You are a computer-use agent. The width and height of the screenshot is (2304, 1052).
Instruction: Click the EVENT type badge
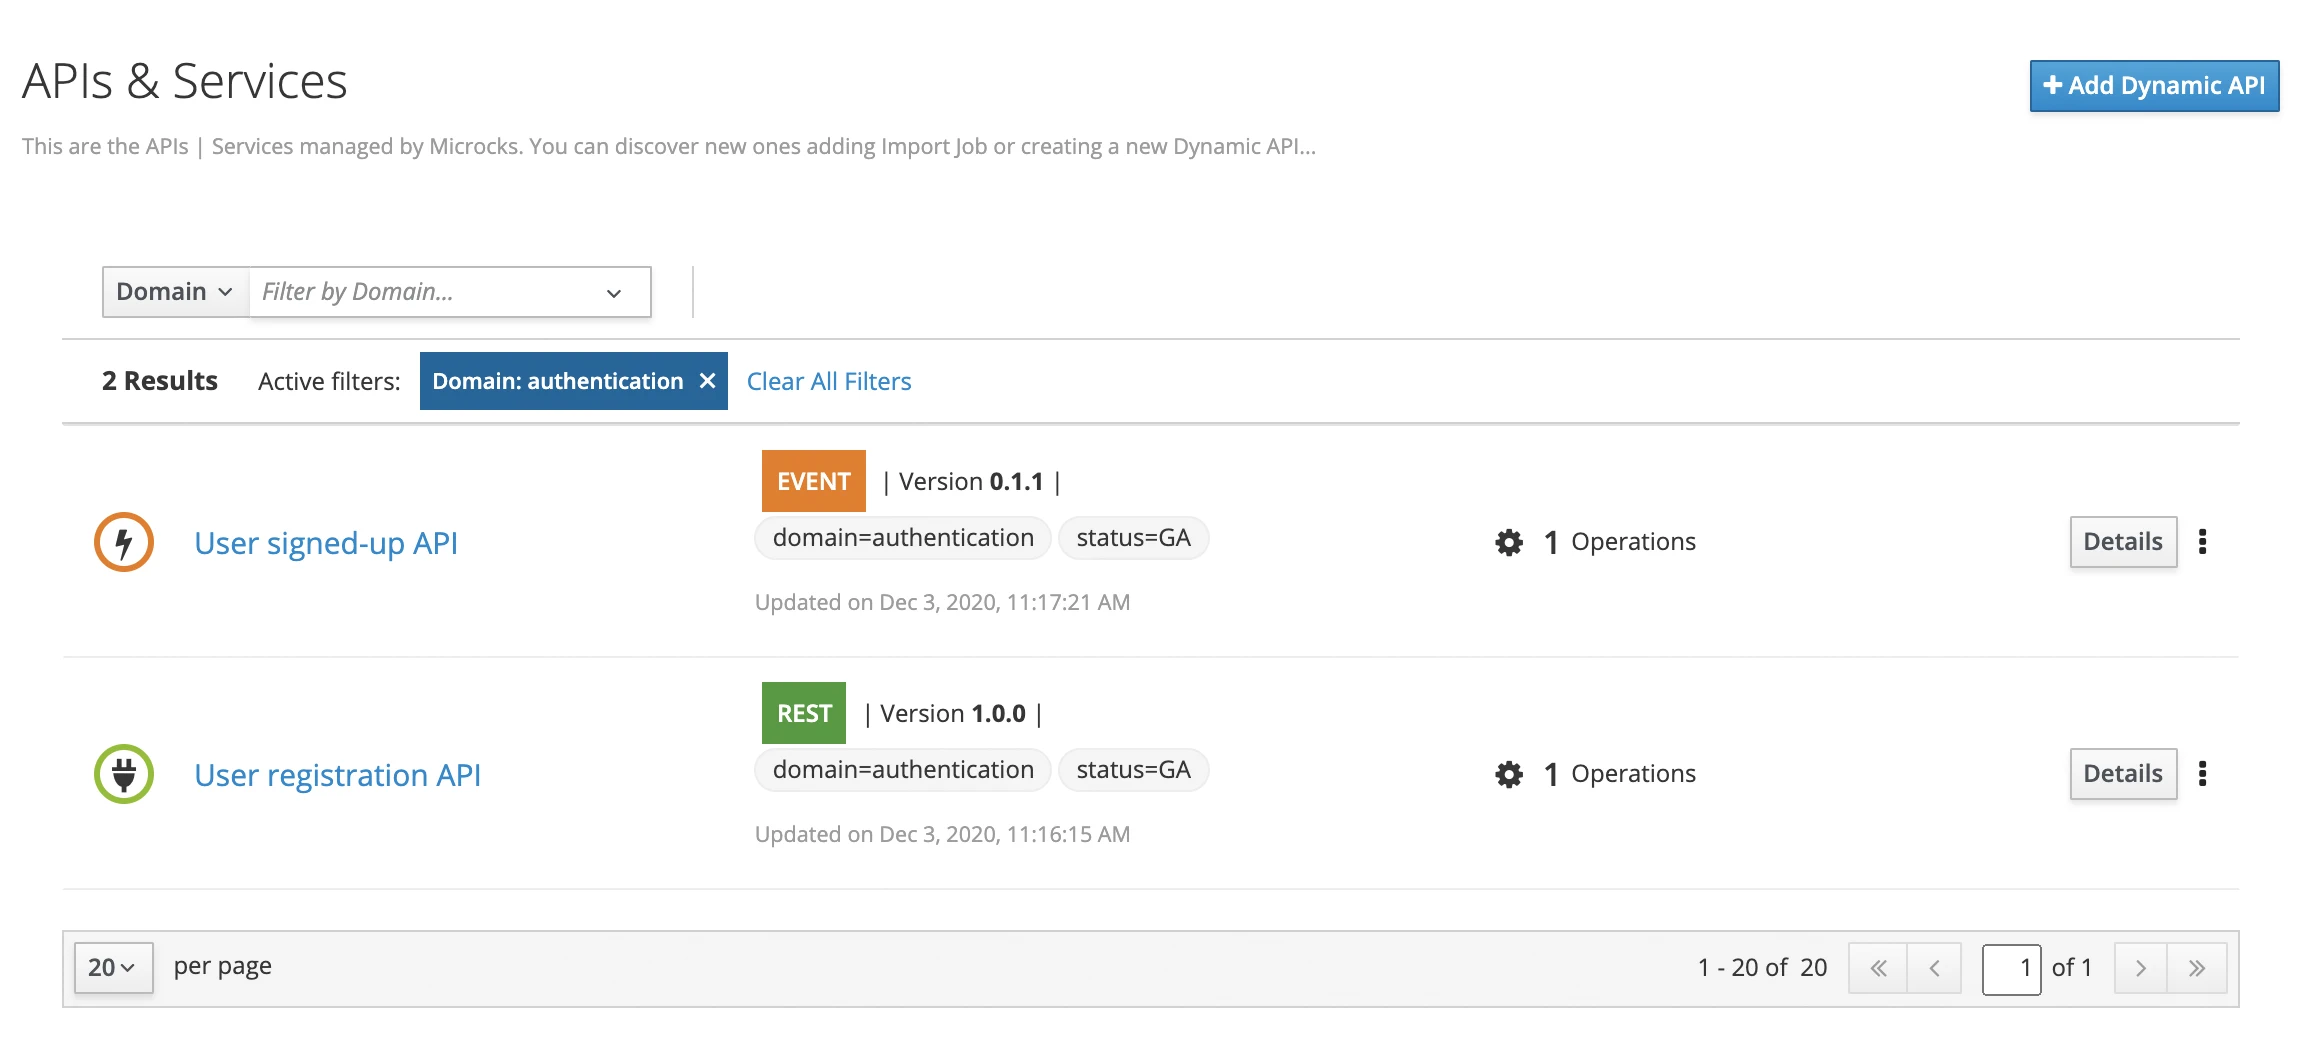[813, 481]
